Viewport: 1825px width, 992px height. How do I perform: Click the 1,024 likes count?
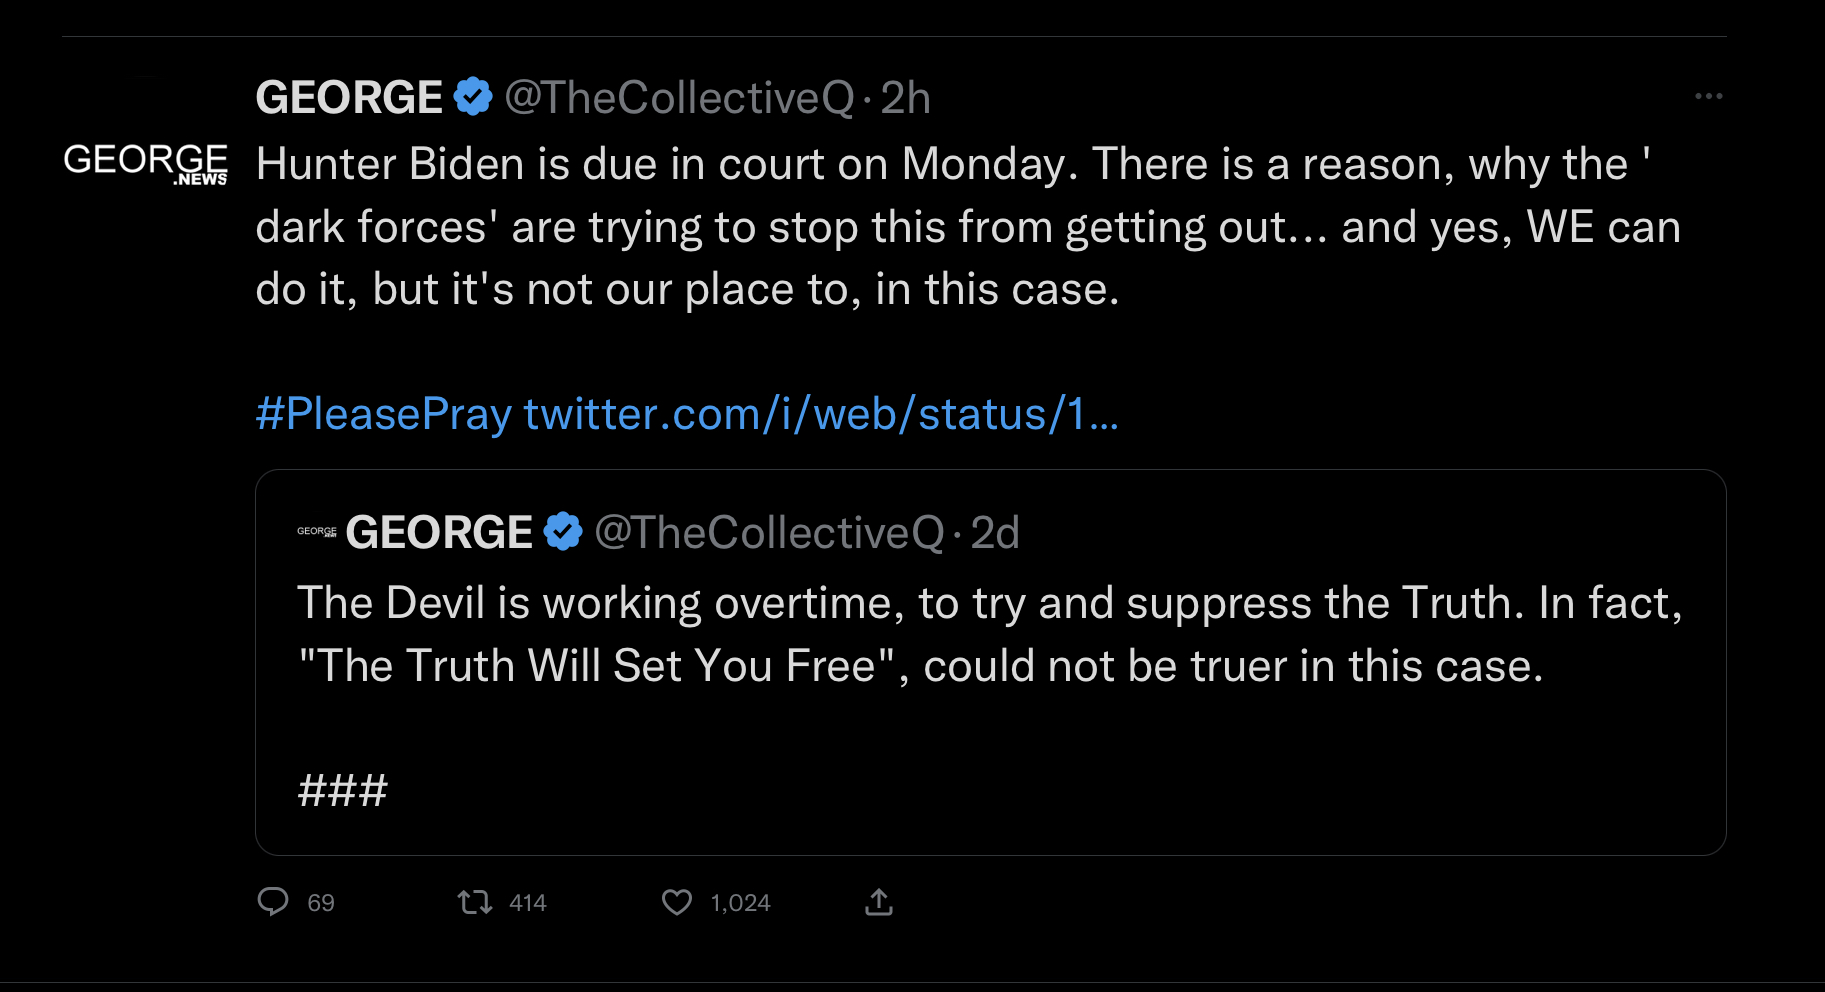[x=741, y=903]
